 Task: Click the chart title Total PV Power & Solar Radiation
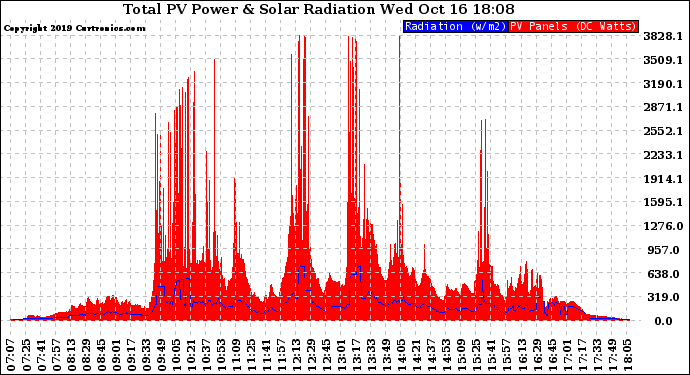coord(249,9)
